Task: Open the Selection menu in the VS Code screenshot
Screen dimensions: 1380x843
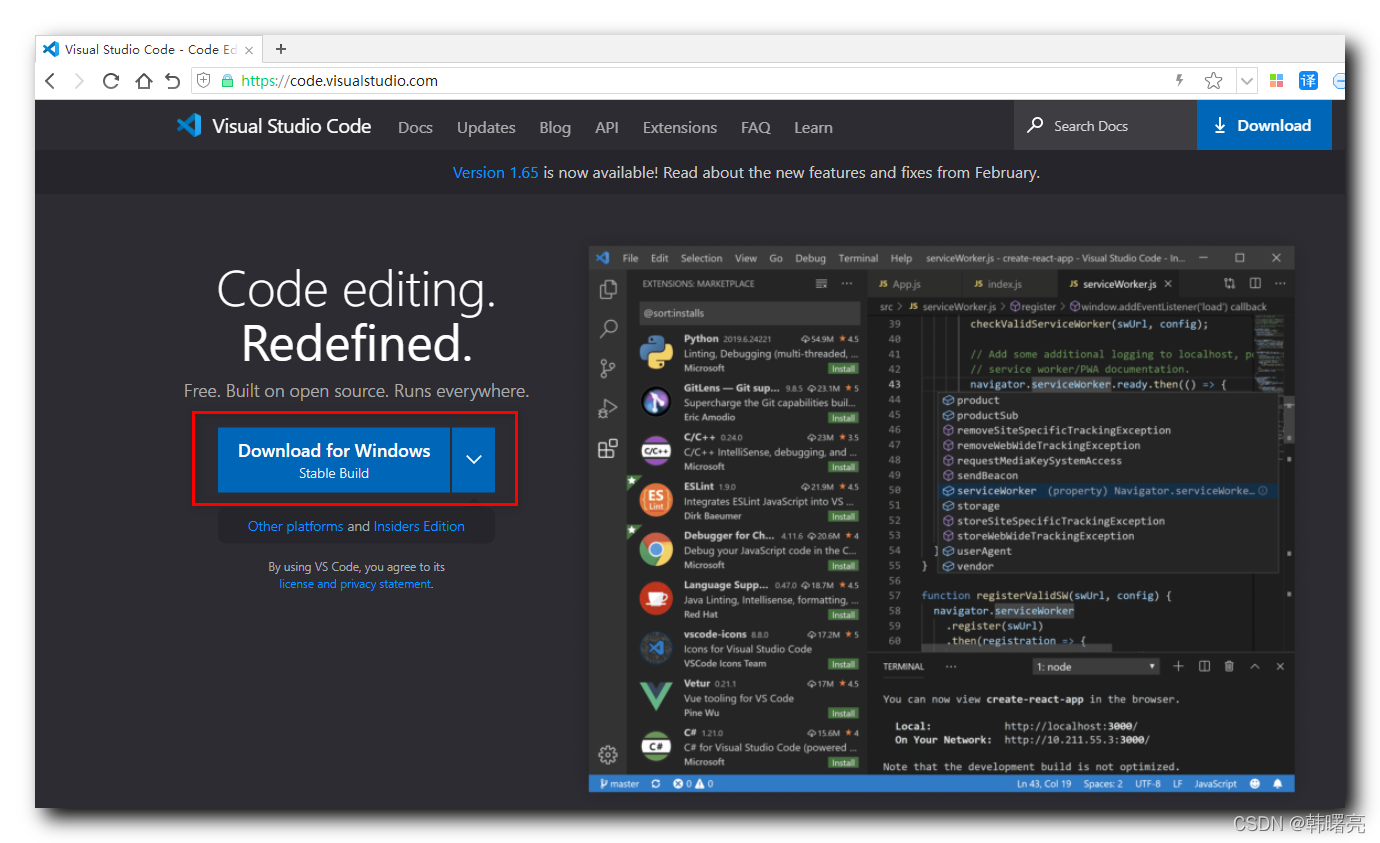Action: click(x=702, y=258)
